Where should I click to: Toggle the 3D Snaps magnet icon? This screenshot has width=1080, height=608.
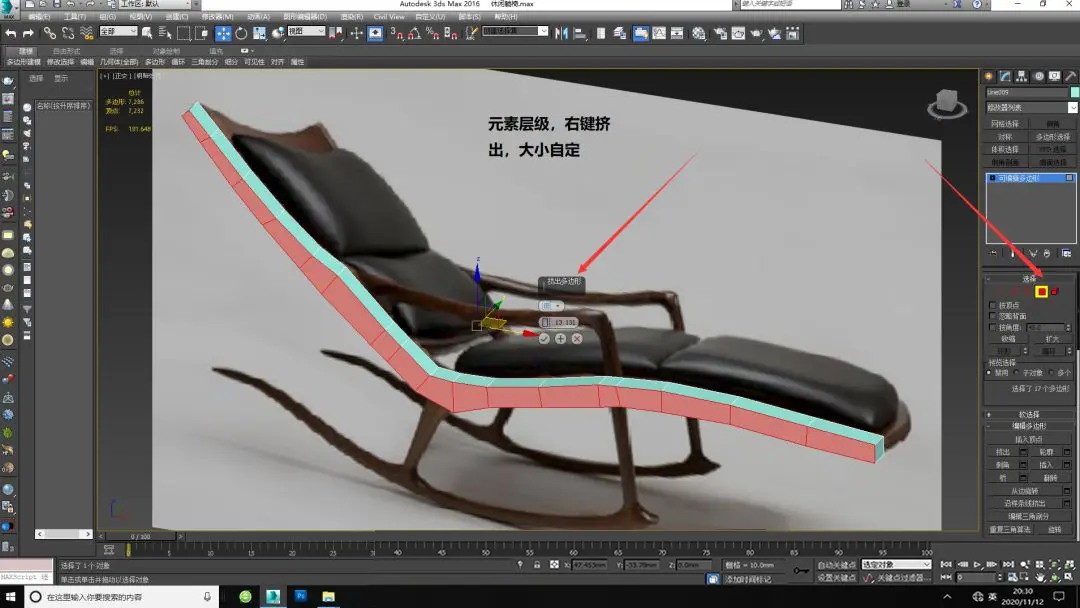397,32
